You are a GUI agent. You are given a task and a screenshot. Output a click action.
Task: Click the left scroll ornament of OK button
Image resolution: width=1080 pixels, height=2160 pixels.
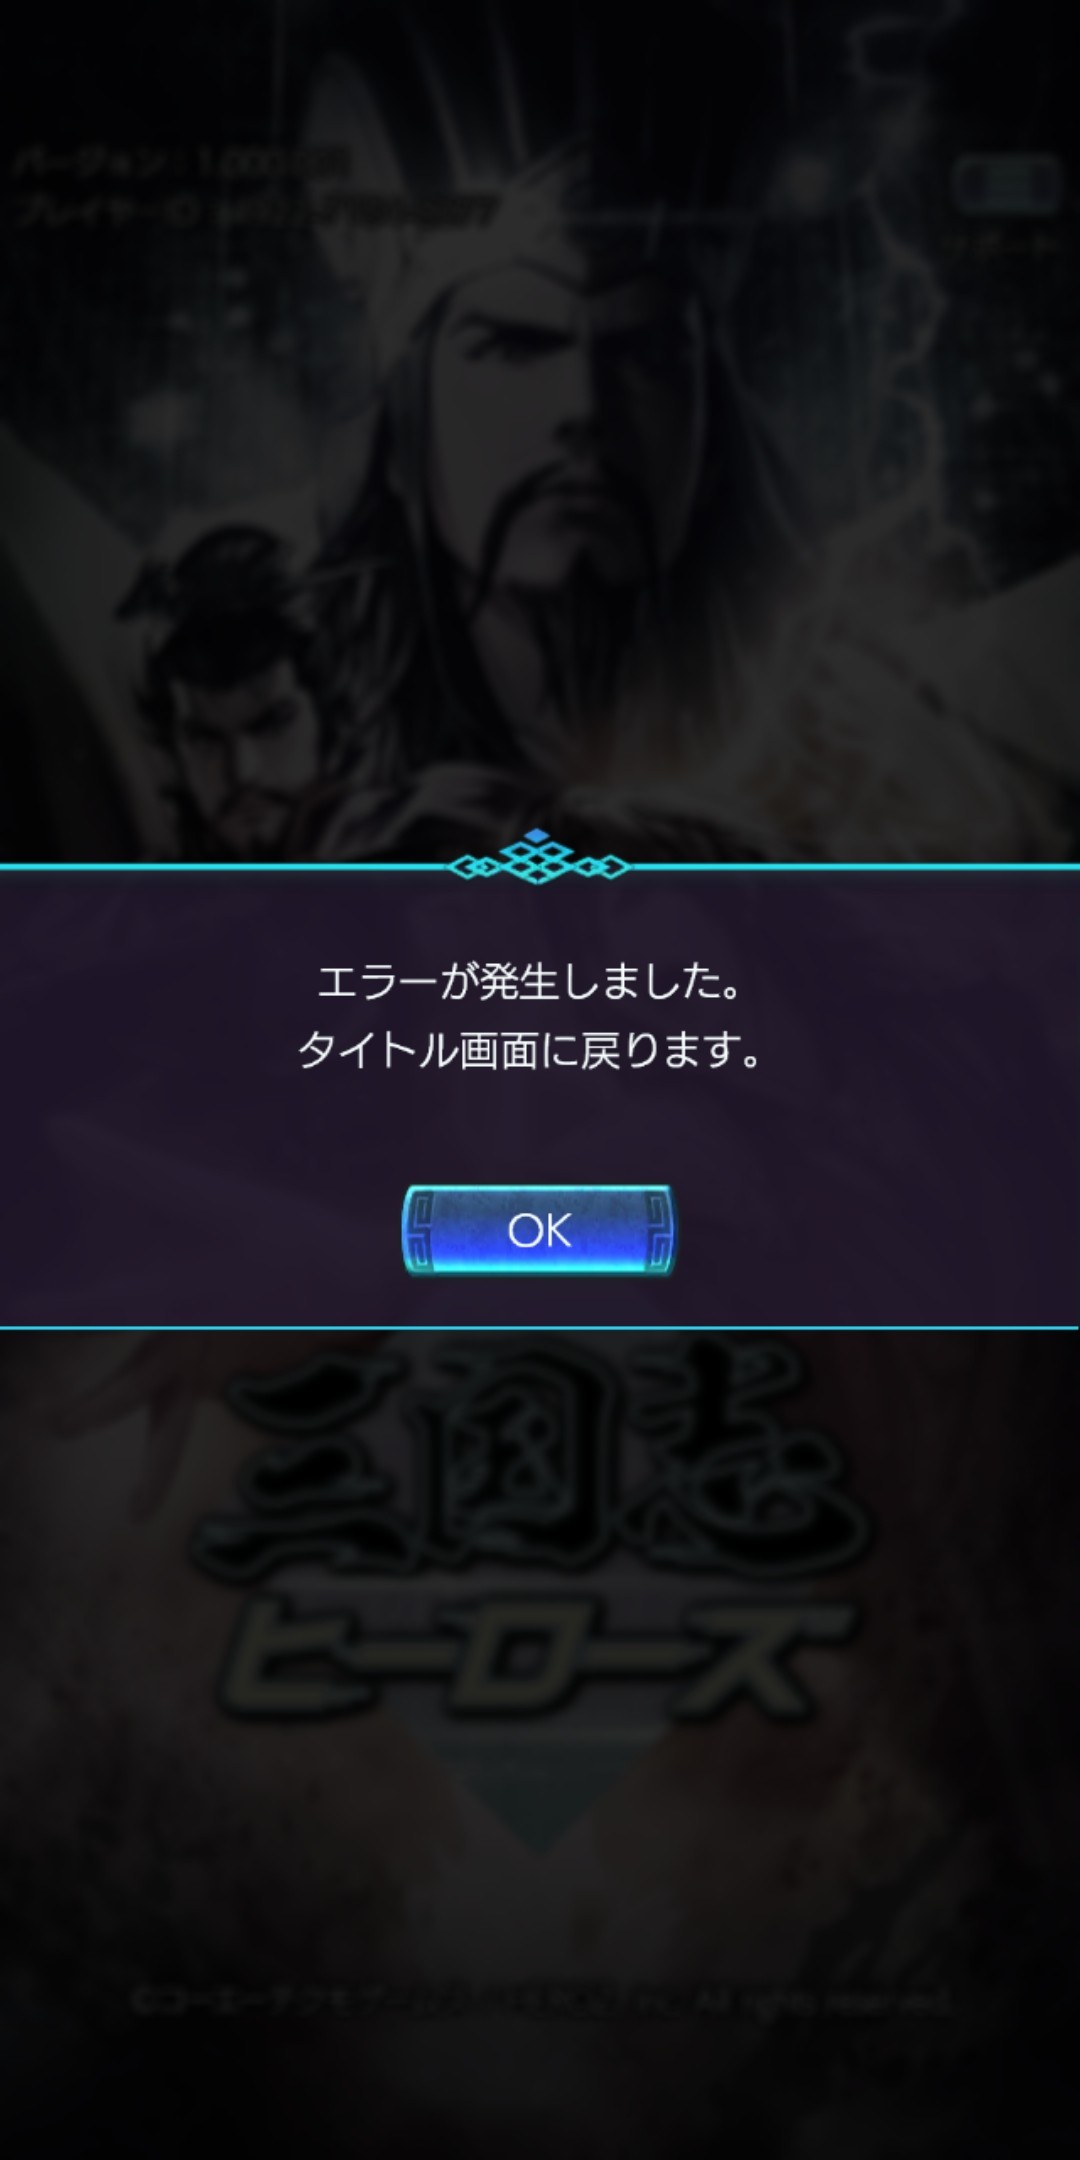[x=422, y=1230]
